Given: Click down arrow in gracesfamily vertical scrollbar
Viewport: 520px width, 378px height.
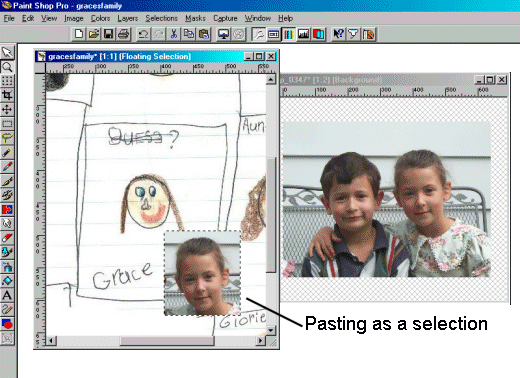Looking at the screenshot, I should 271,331.
